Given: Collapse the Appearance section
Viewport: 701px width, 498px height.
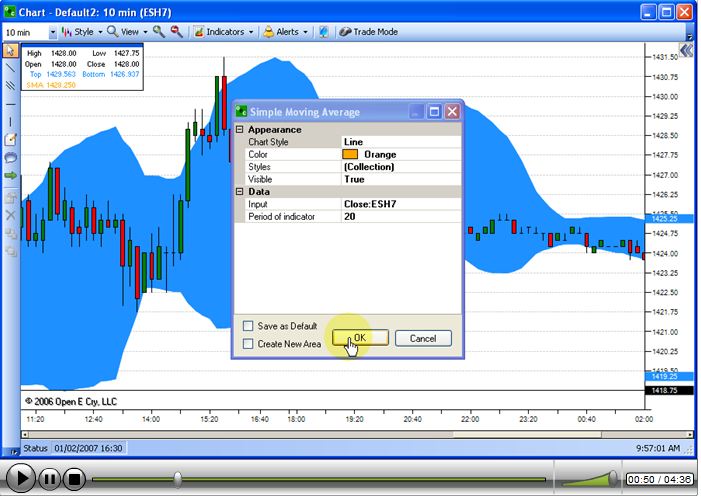Looking at the screenshot, I should (240, 130).
